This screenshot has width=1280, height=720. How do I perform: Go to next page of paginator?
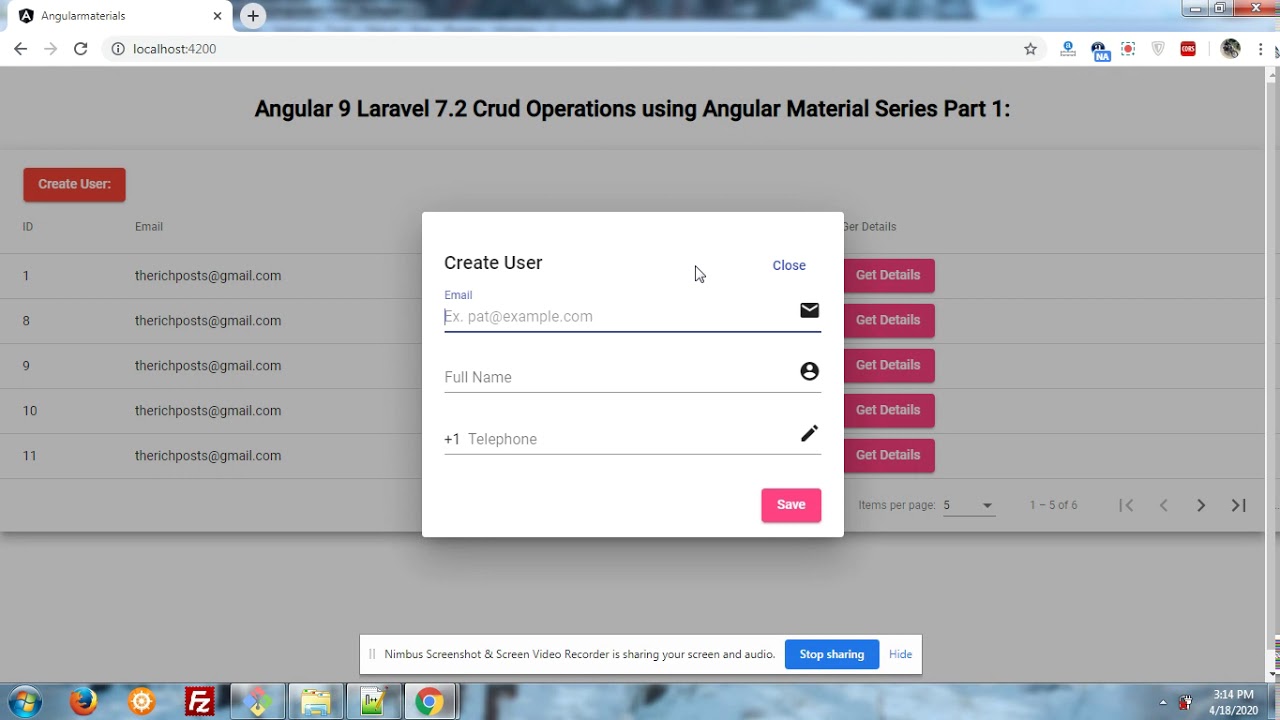click(1201, 505)
